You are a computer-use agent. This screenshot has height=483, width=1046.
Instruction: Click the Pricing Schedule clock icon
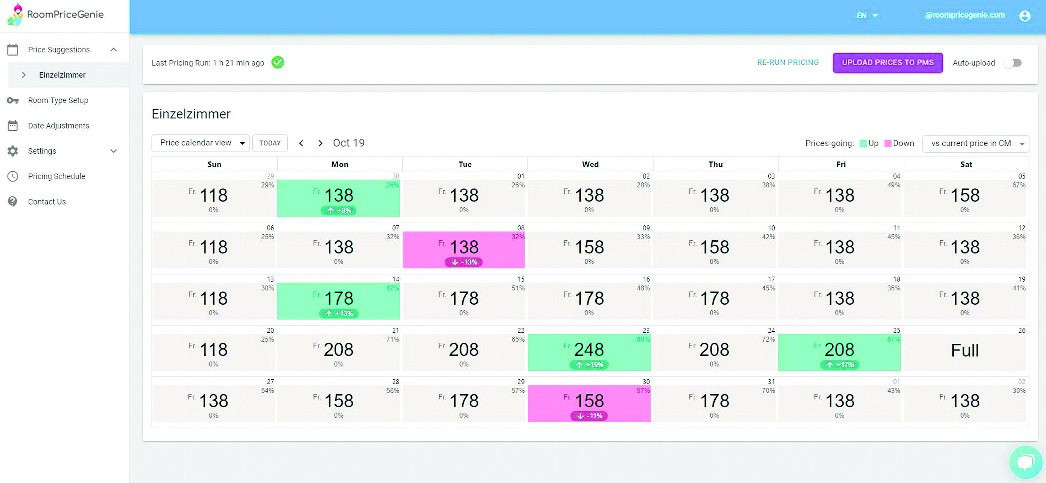tap(12, 176)
